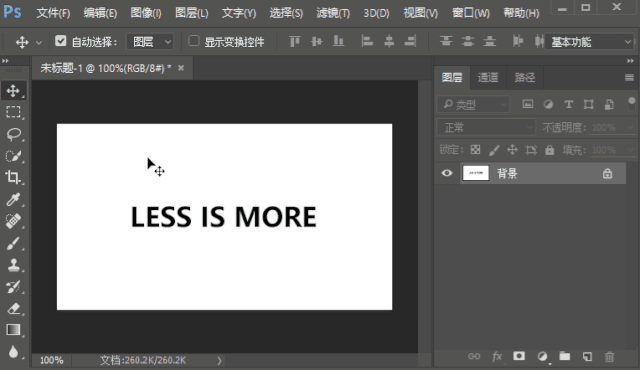This screenshot has width=640, height=370.
Task: Select the Move tool in the toolbox
Action: tap(13, 91)
